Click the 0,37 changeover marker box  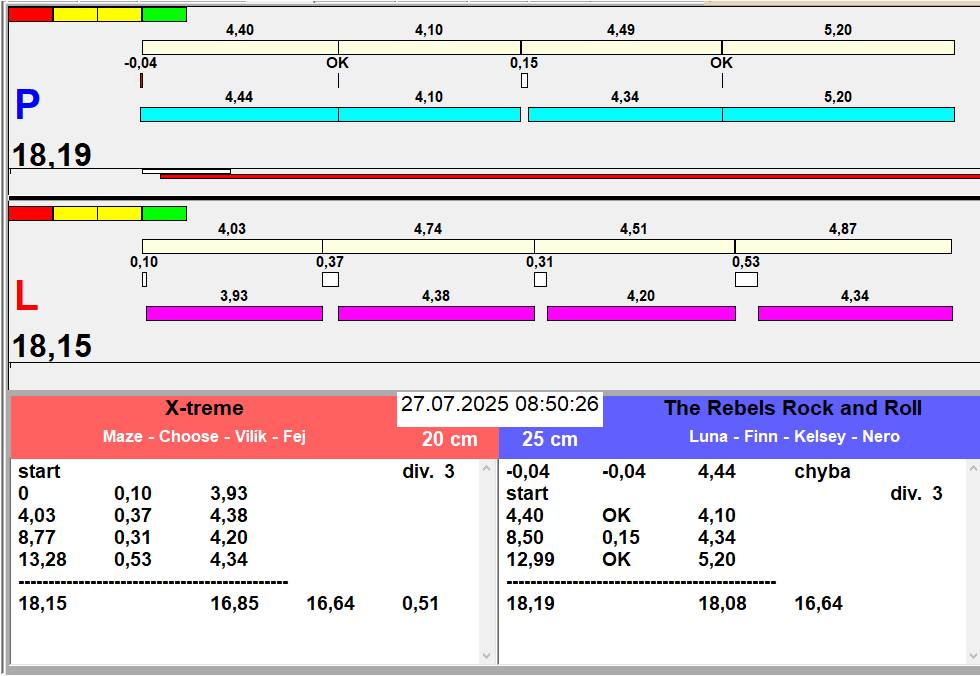tap(330, 280)
